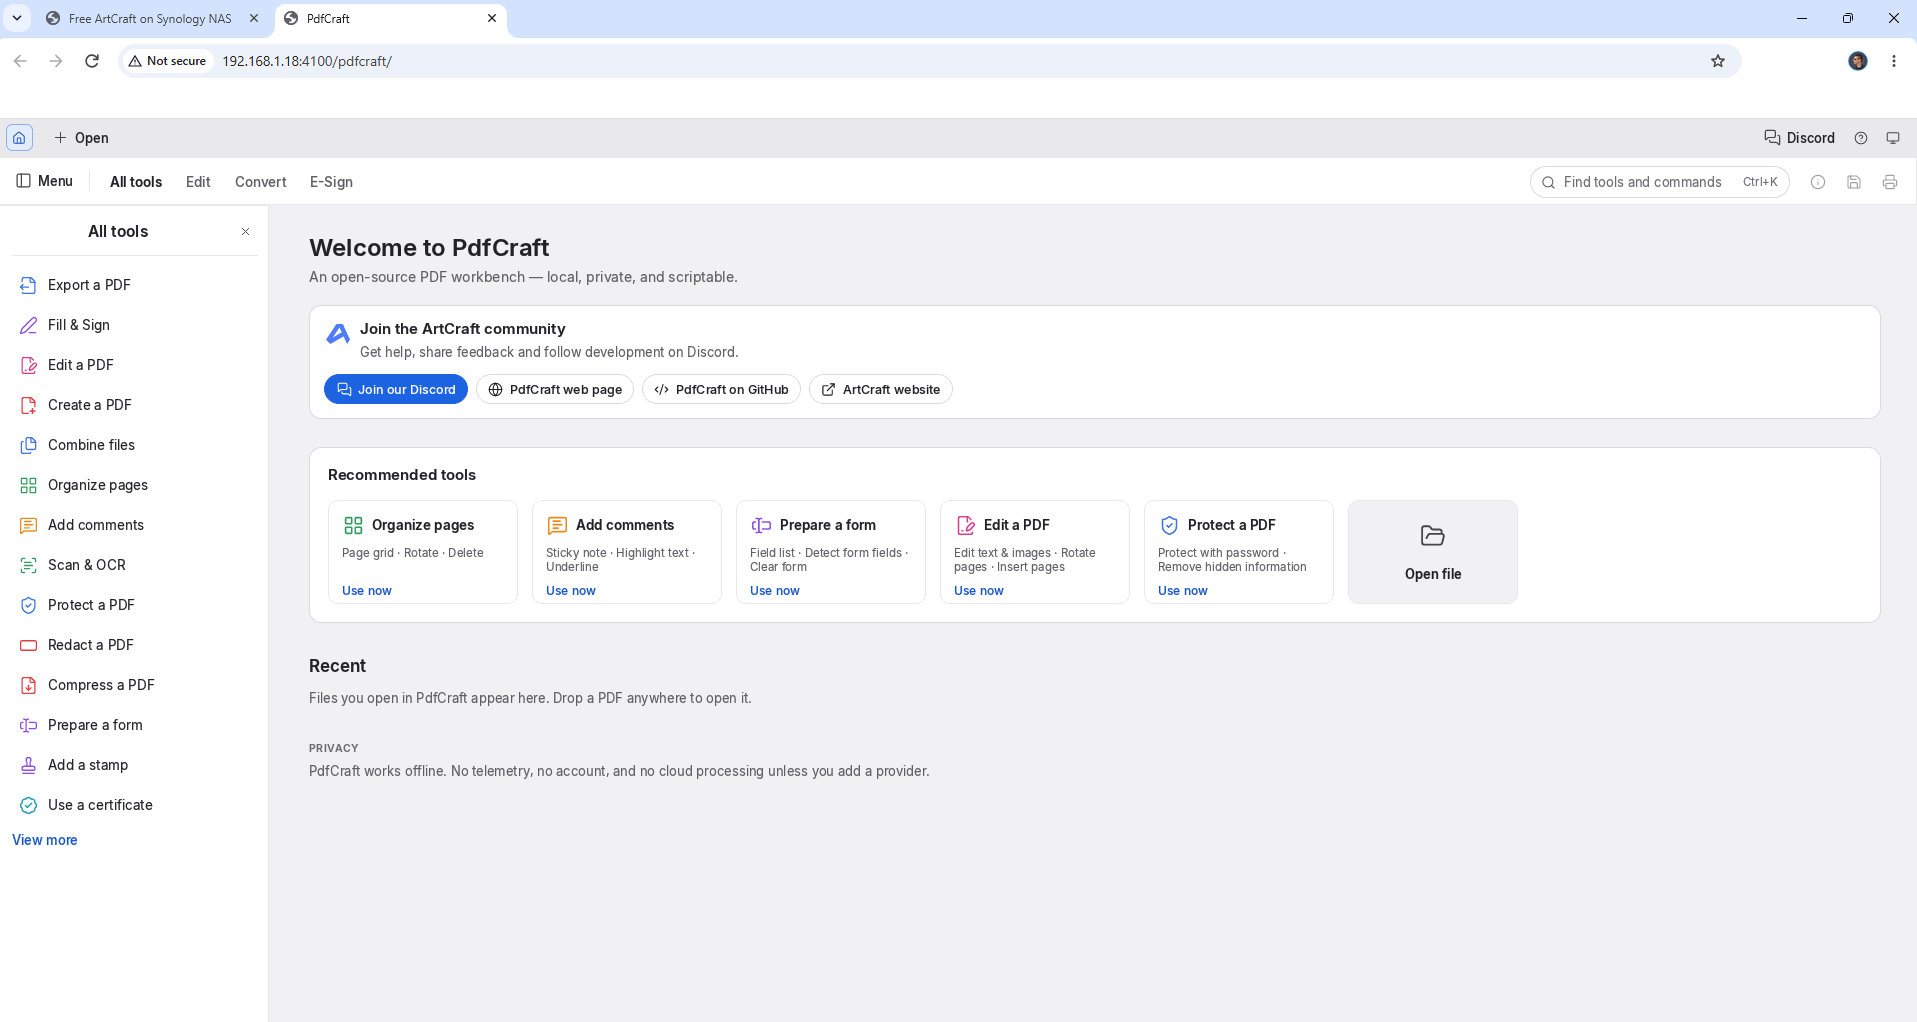Open the Use a certificate tool
This screenshot has height=1022, width=1917.
pyautogui.click(x=134, y=805)
